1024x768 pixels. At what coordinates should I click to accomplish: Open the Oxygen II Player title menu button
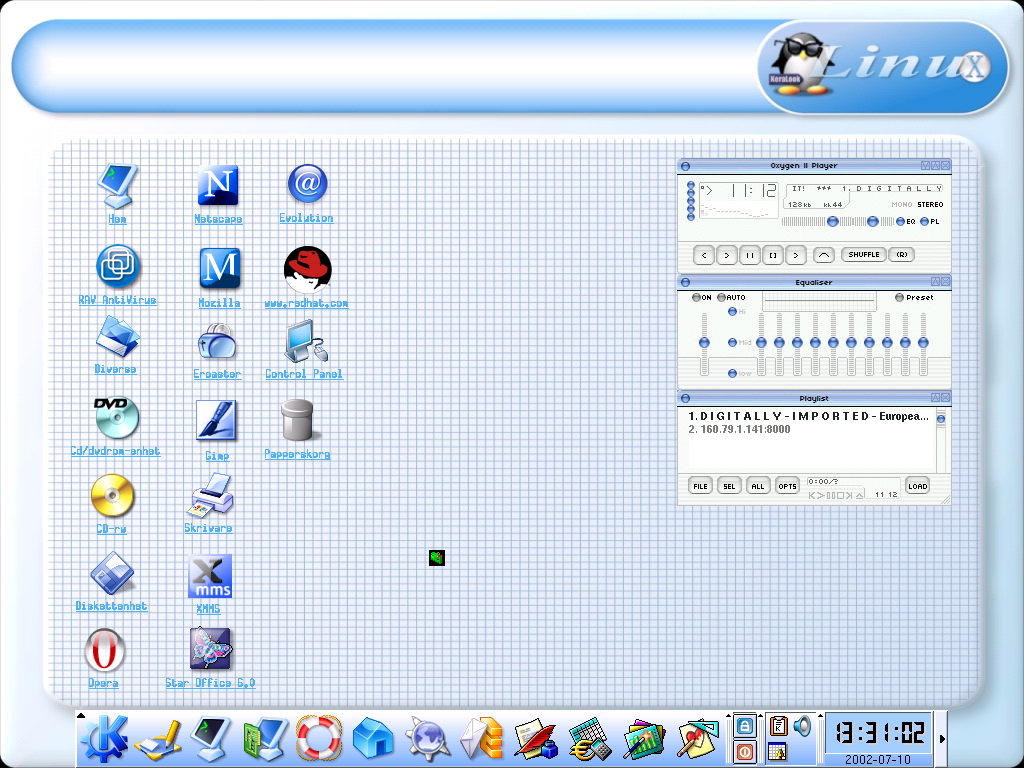point(685,166)
